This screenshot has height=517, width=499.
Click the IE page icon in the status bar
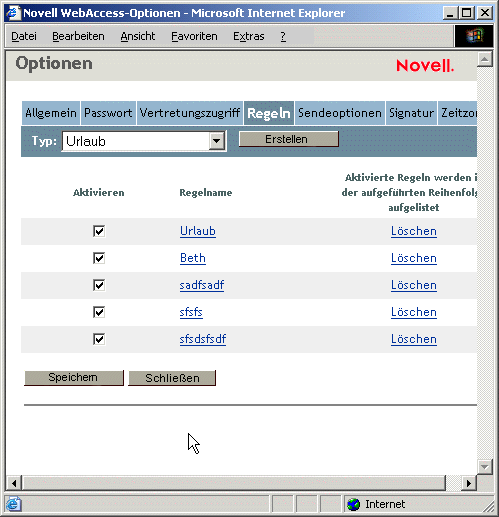click(x=13, y=504)
